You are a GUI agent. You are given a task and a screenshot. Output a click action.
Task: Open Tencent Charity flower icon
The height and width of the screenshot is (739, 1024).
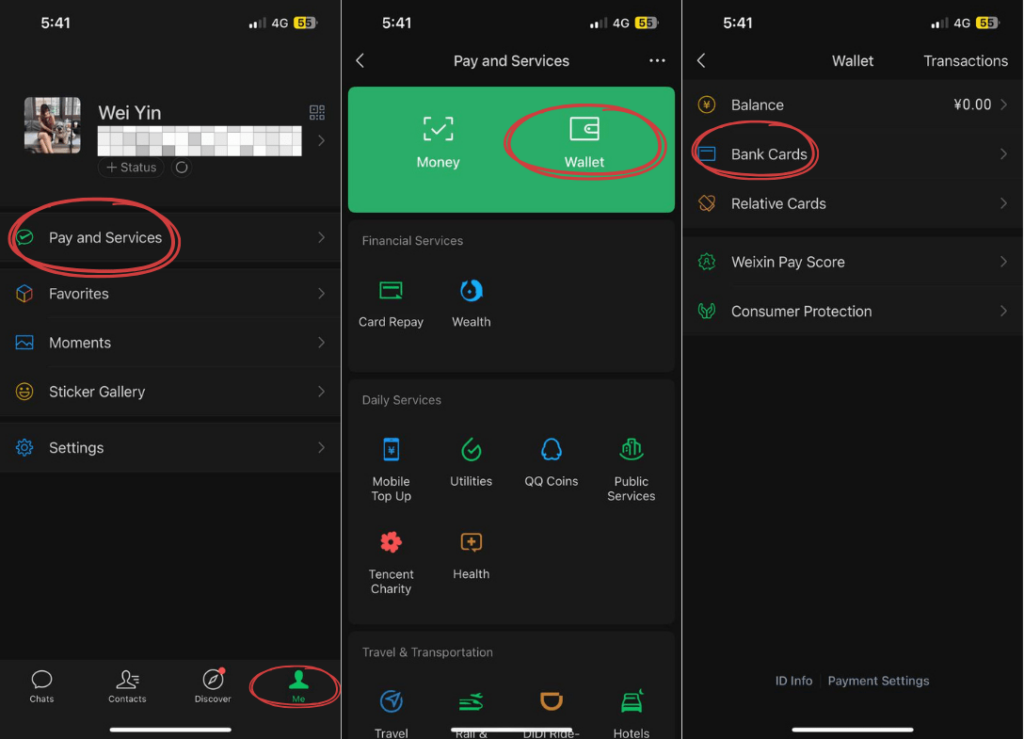click(391, 543)
